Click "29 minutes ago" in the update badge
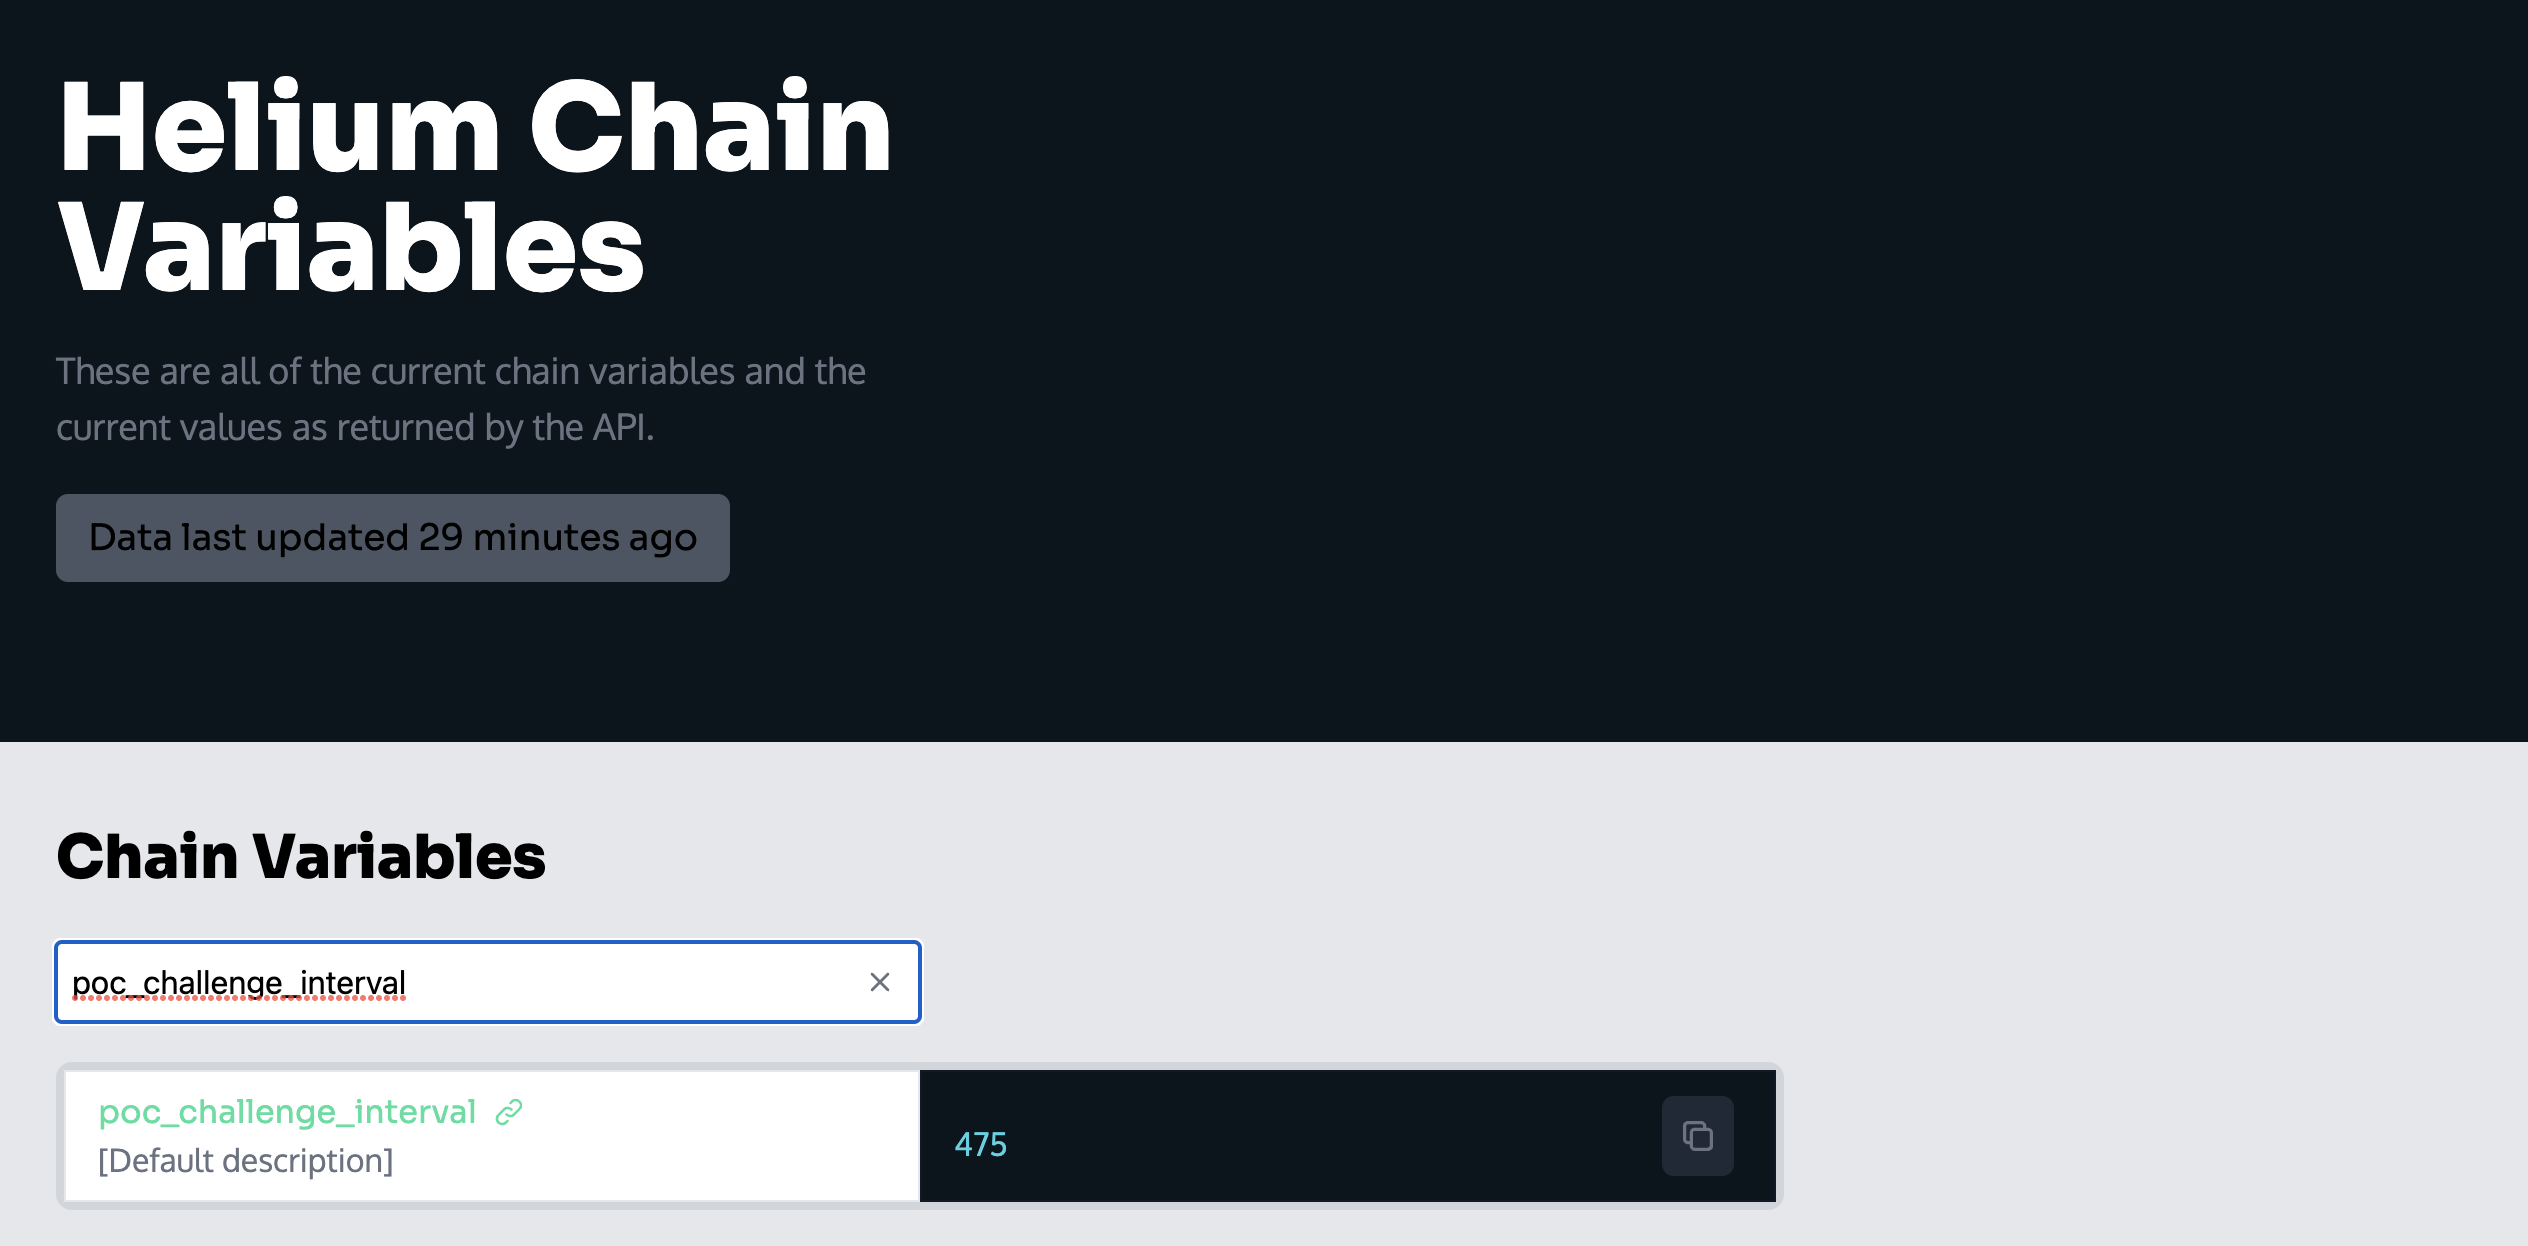 (x=557, y=538)
